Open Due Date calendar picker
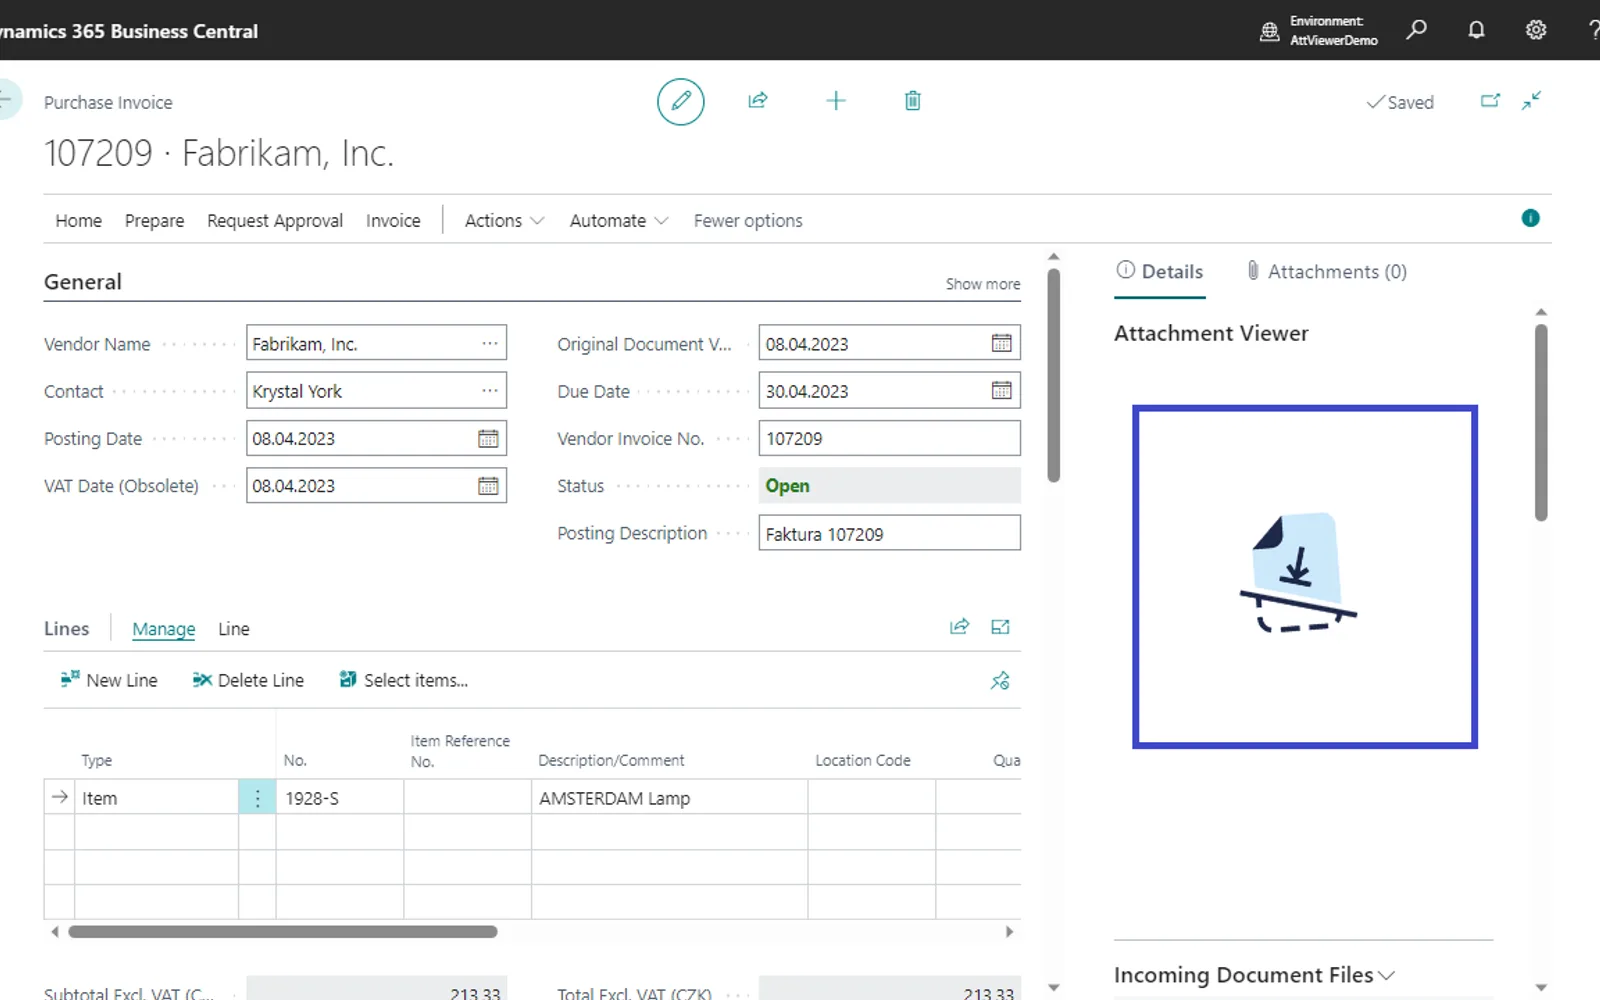 pyautogui.click(x=1001, y=391)
